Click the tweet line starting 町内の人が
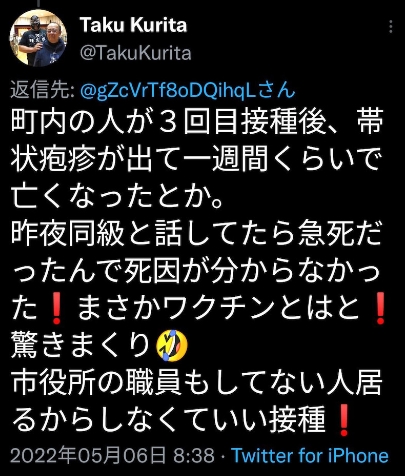Image resolution: width=405 pixels, height=476 pixels. click(x=197, y=123)
